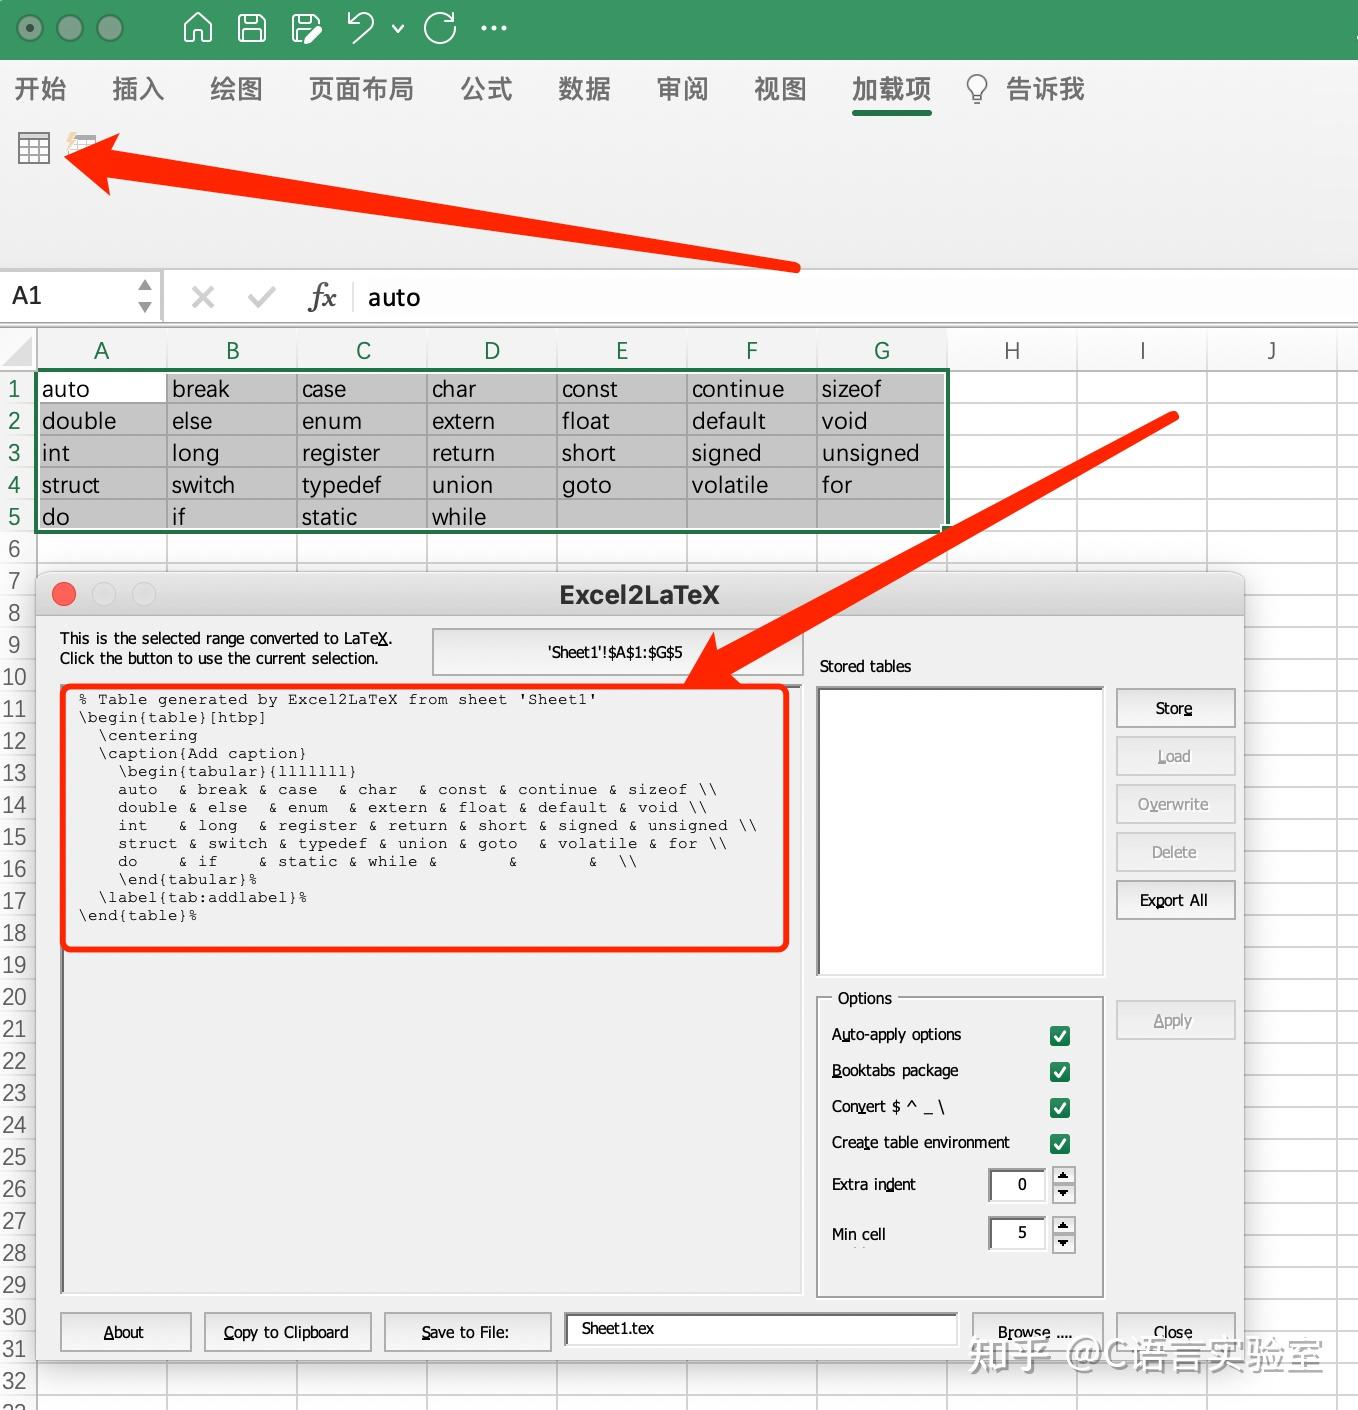Click the Home icon in the toolbar
The height and width of the screenshot is (1410, 1358).
[x=197, y=28]
